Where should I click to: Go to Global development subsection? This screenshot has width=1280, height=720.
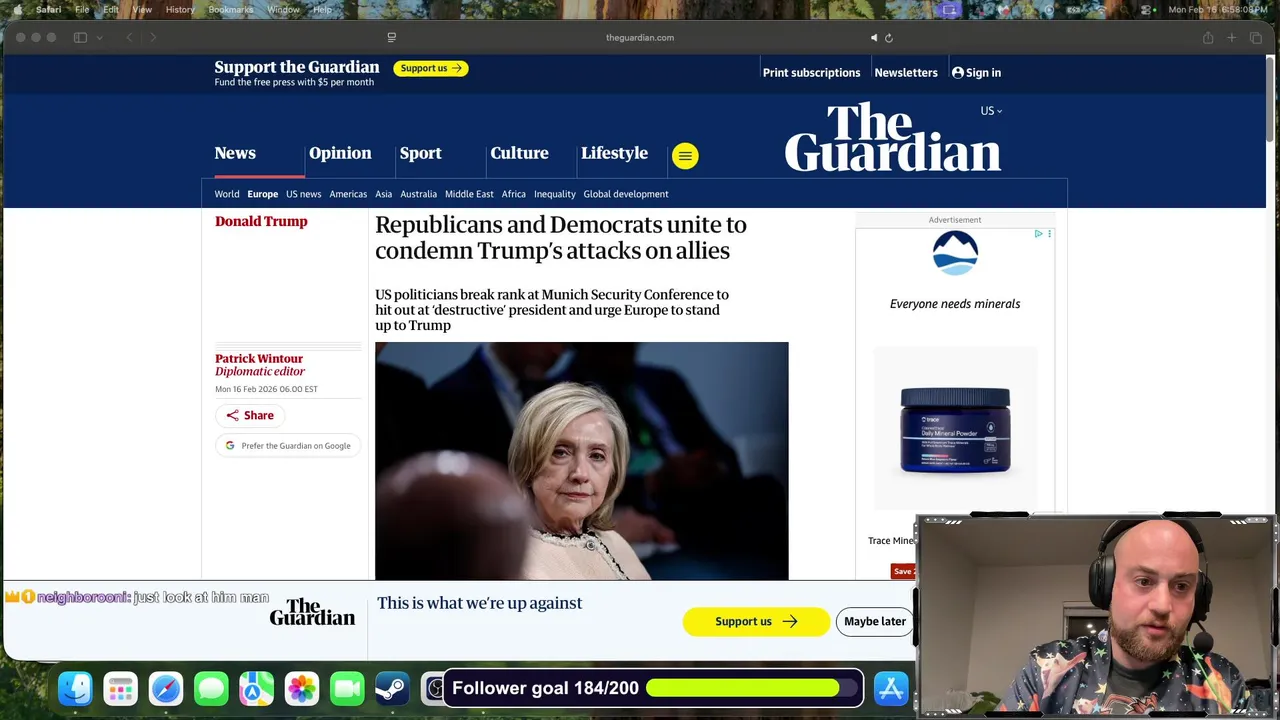(x=626, y=194)
